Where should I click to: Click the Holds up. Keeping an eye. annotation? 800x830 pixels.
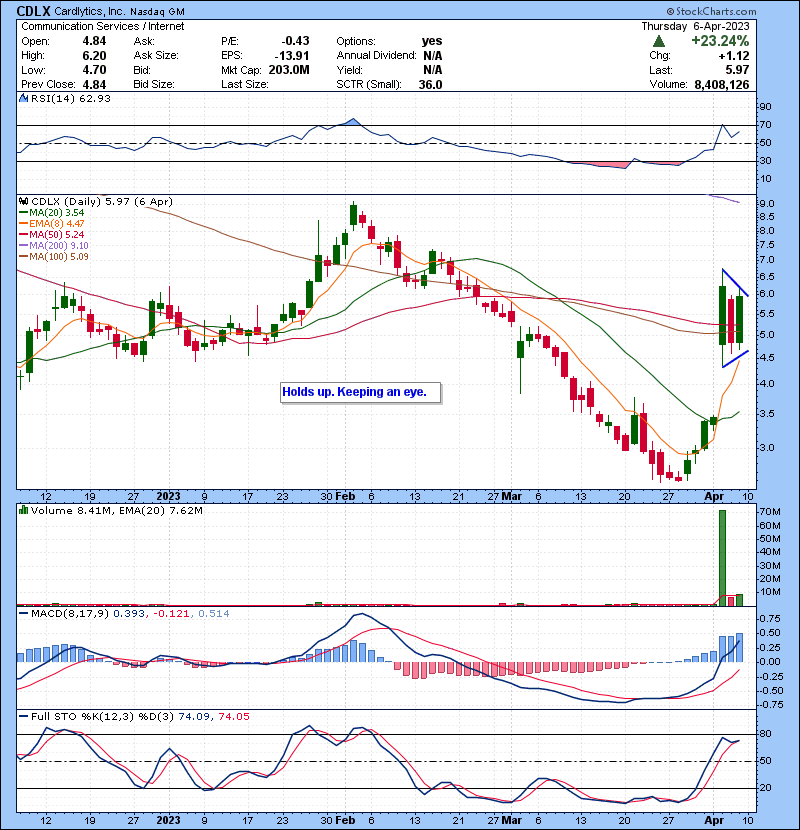pos(360,392)
